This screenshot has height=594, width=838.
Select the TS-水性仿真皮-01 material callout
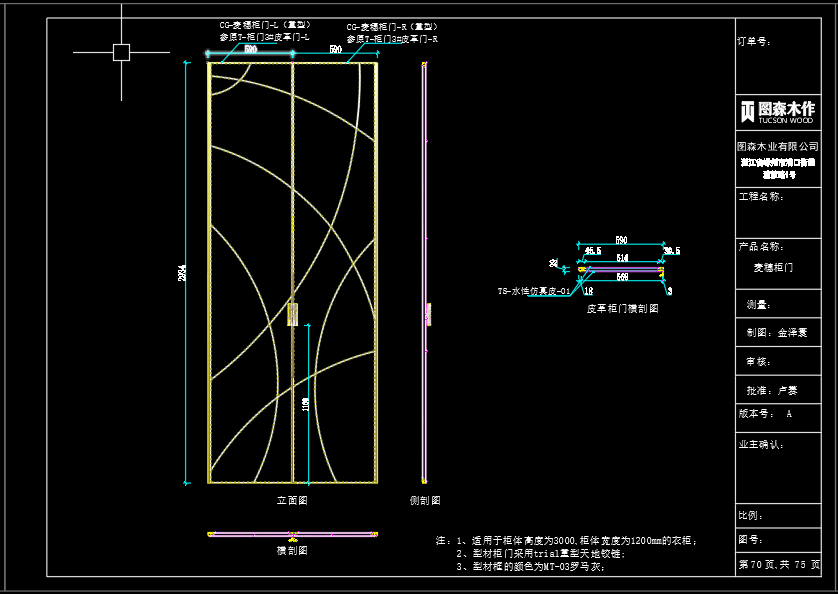tap(533, 292)
